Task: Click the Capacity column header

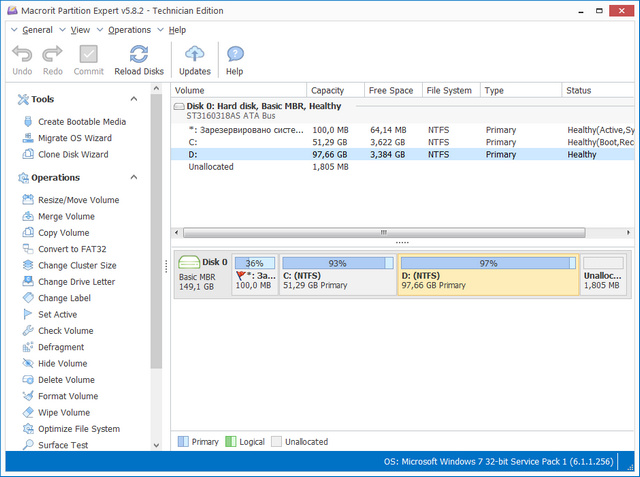Action: 327,91
